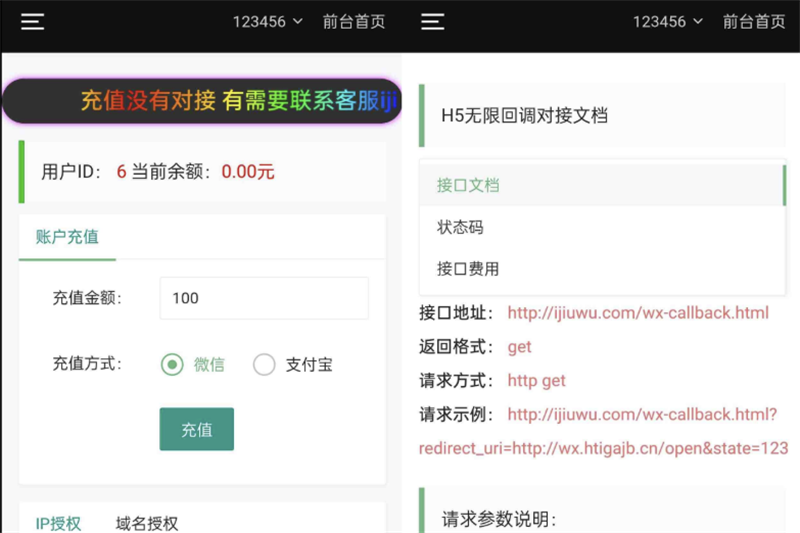Click the 用户ID value 6
The image size is (800, 533).
pos(121,172)
